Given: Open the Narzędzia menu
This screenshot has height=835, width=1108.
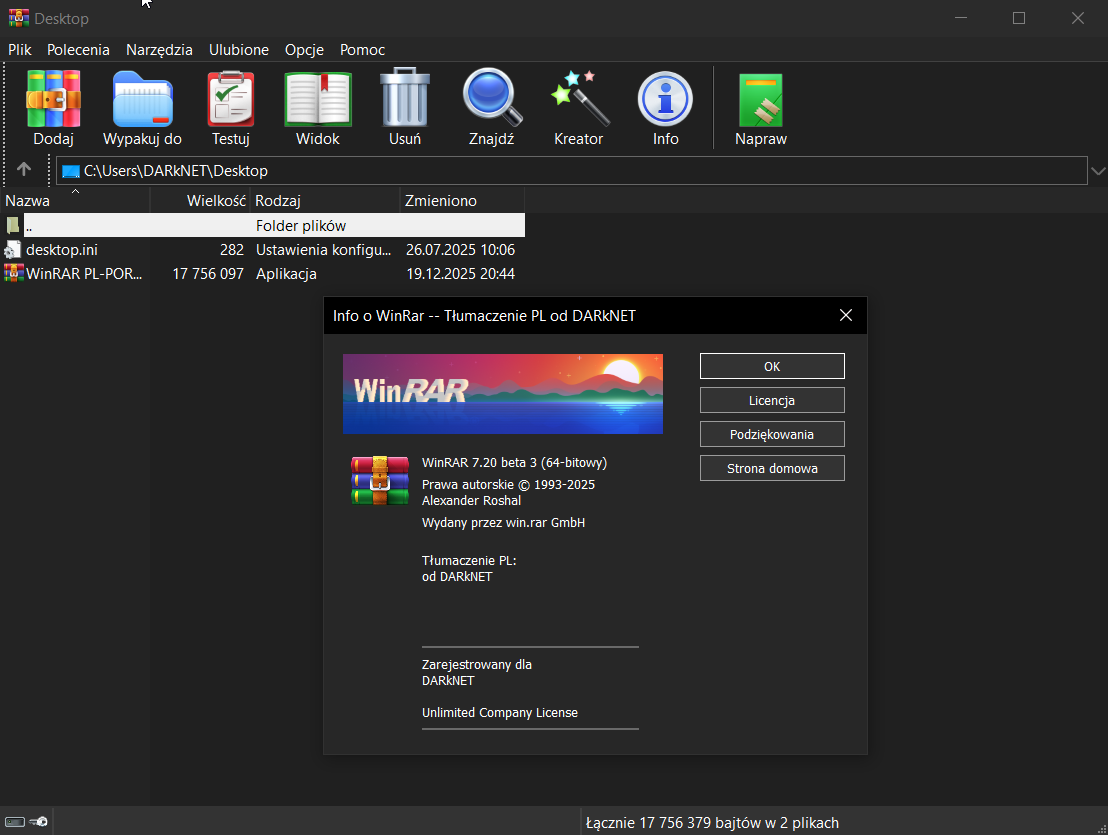Looking at the screenshot, I should [159, 49].
